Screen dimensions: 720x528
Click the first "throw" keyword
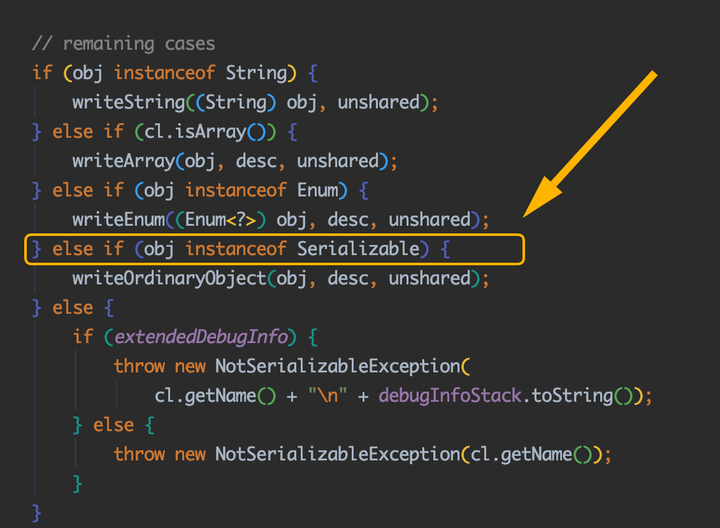coord(139,366)
